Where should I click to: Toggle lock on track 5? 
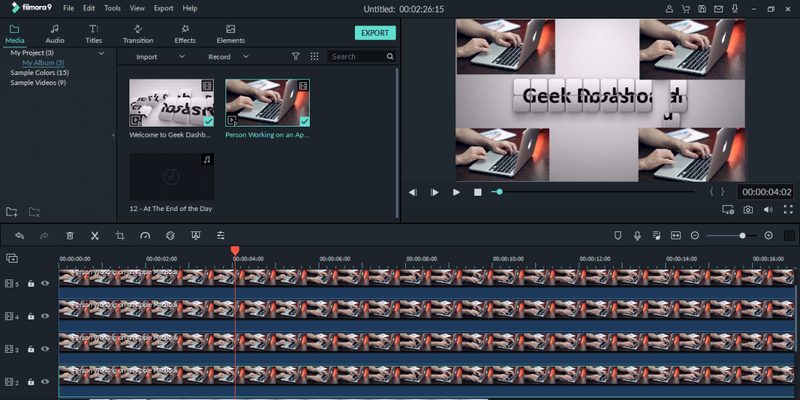tap(31, 284)
